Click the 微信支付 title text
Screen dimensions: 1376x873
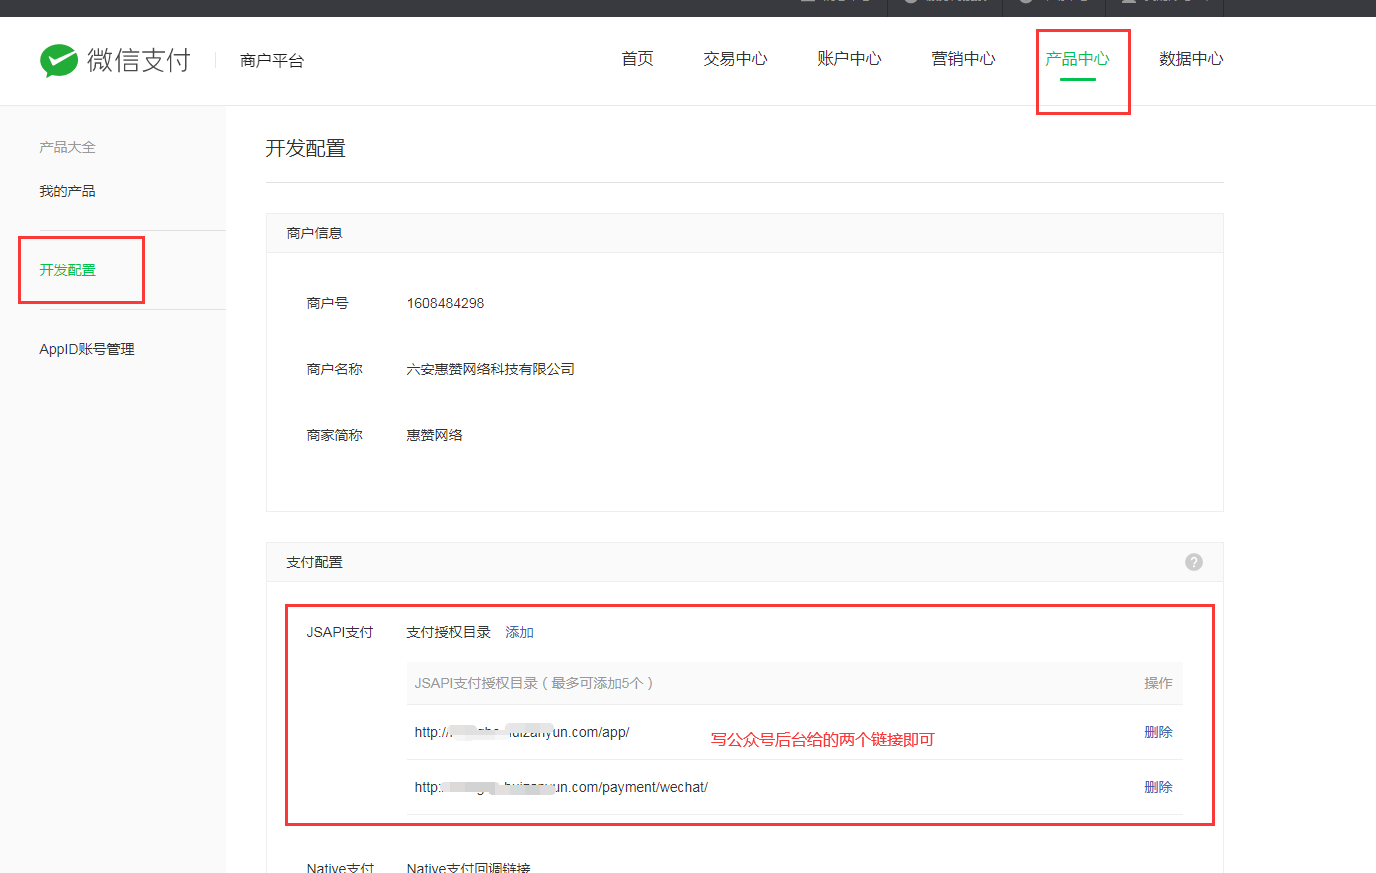pyautogui.click(x=139, y=60)
